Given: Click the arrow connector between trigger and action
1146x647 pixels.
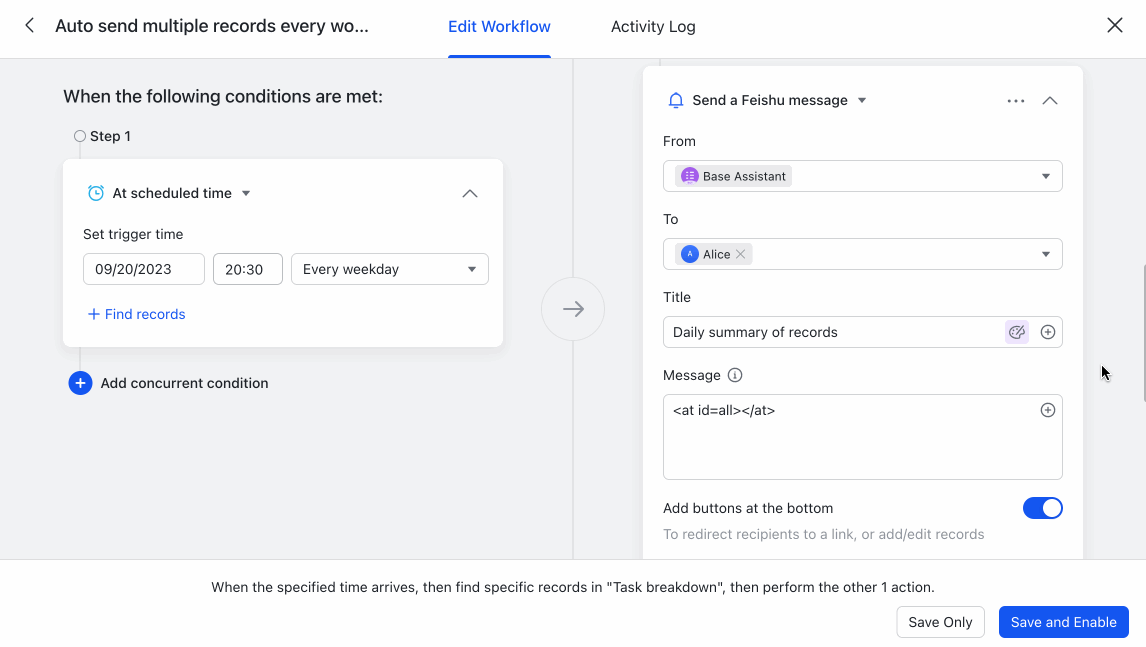Looking at the screenshot, I should click(573, 309).
